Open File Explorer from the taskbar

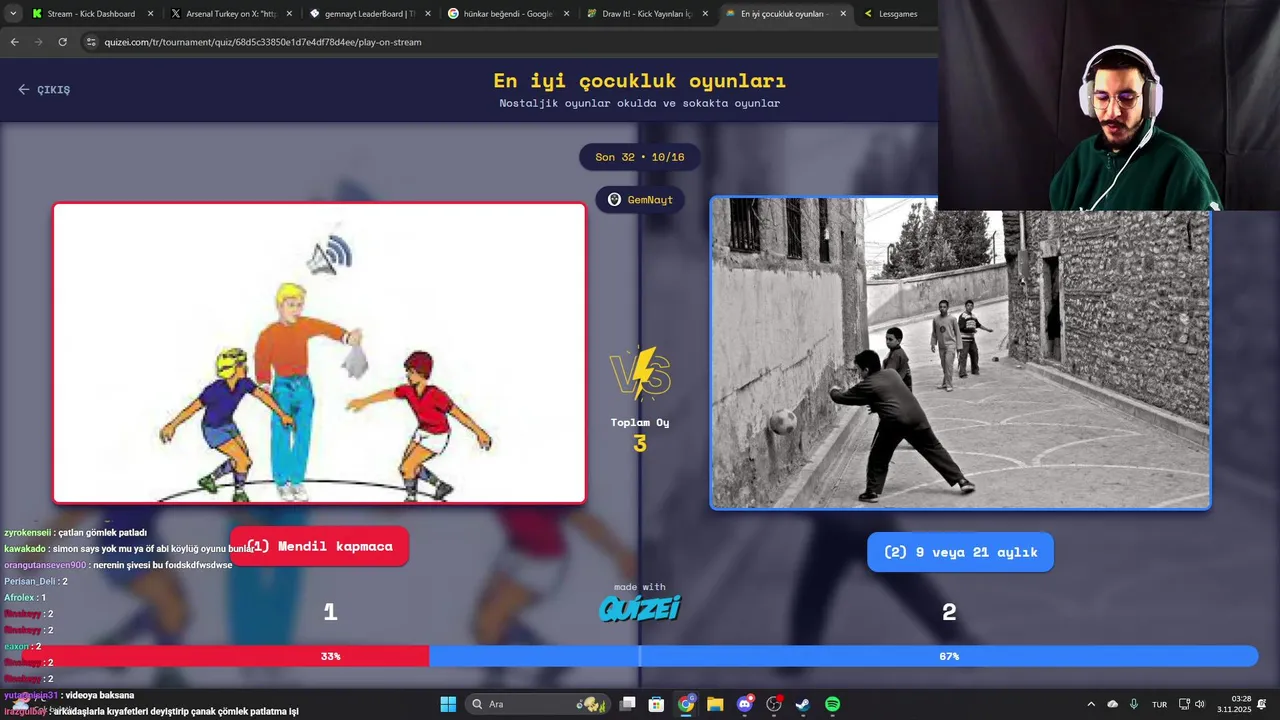715,704
